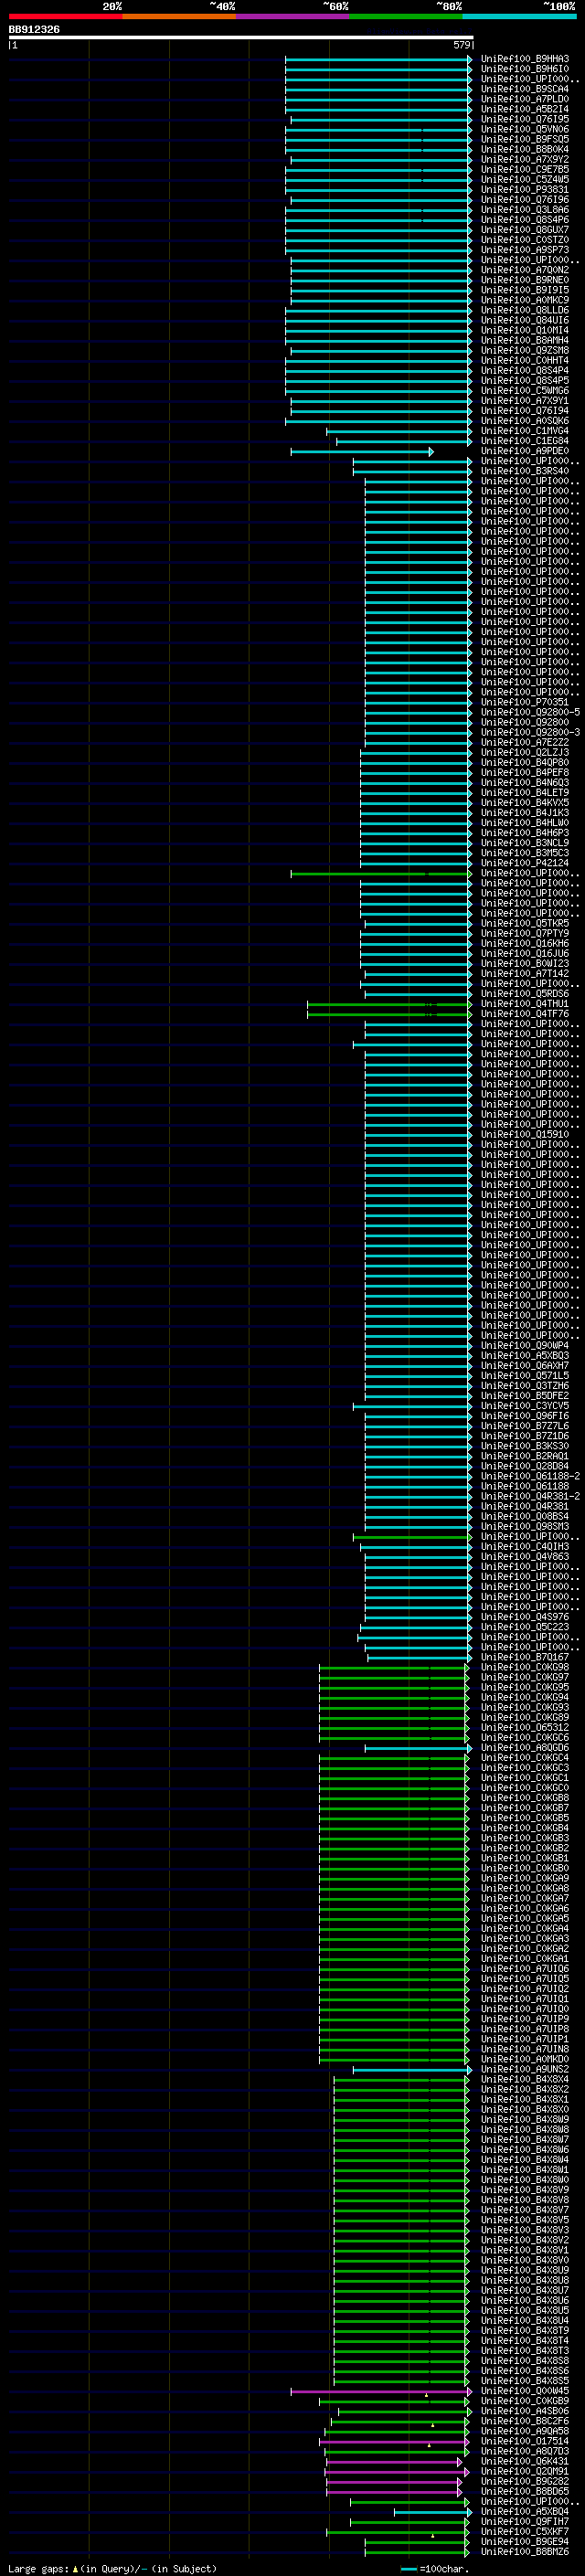Select label UniRef100_Q90WP4

525,1346
